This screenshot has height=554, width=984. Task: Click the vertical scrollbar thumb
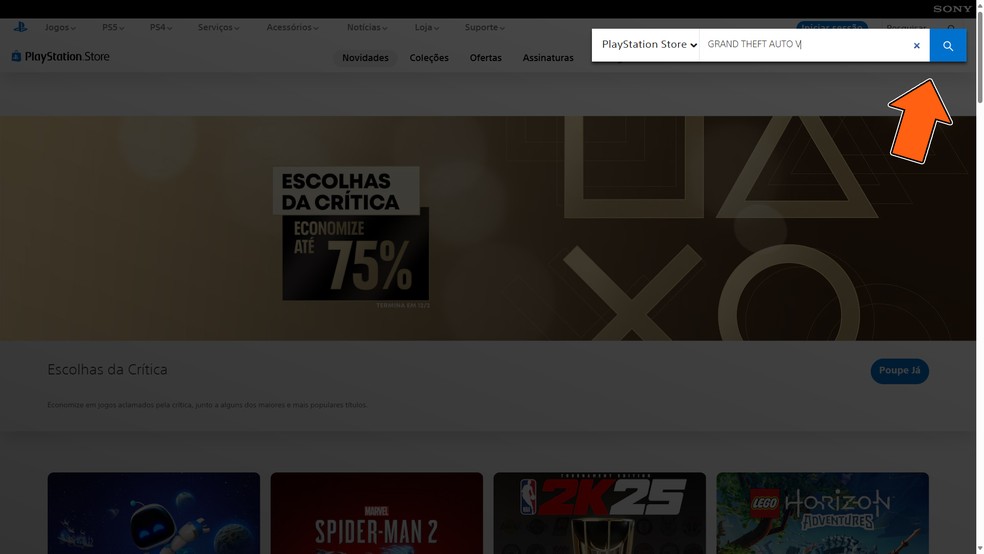tap(980, 56)
